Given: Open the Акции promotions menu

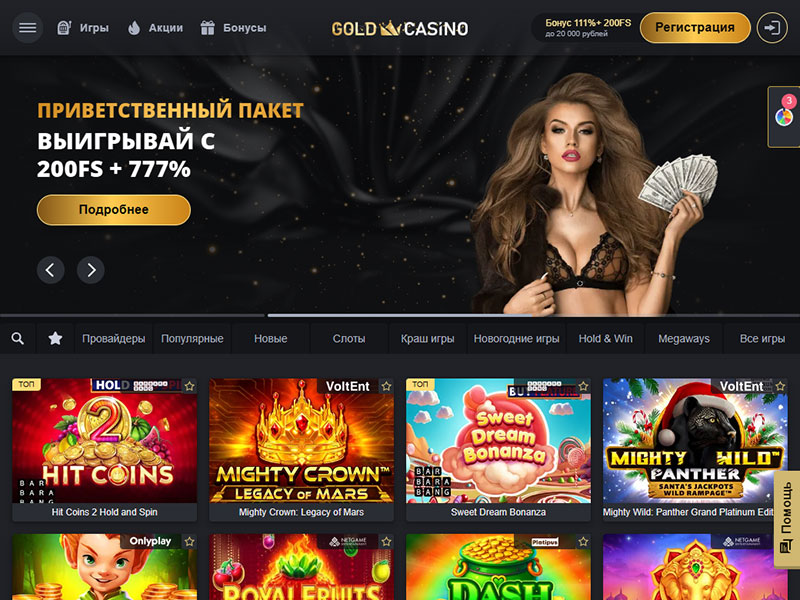Looking at the screenshot, I should point(155,28).
